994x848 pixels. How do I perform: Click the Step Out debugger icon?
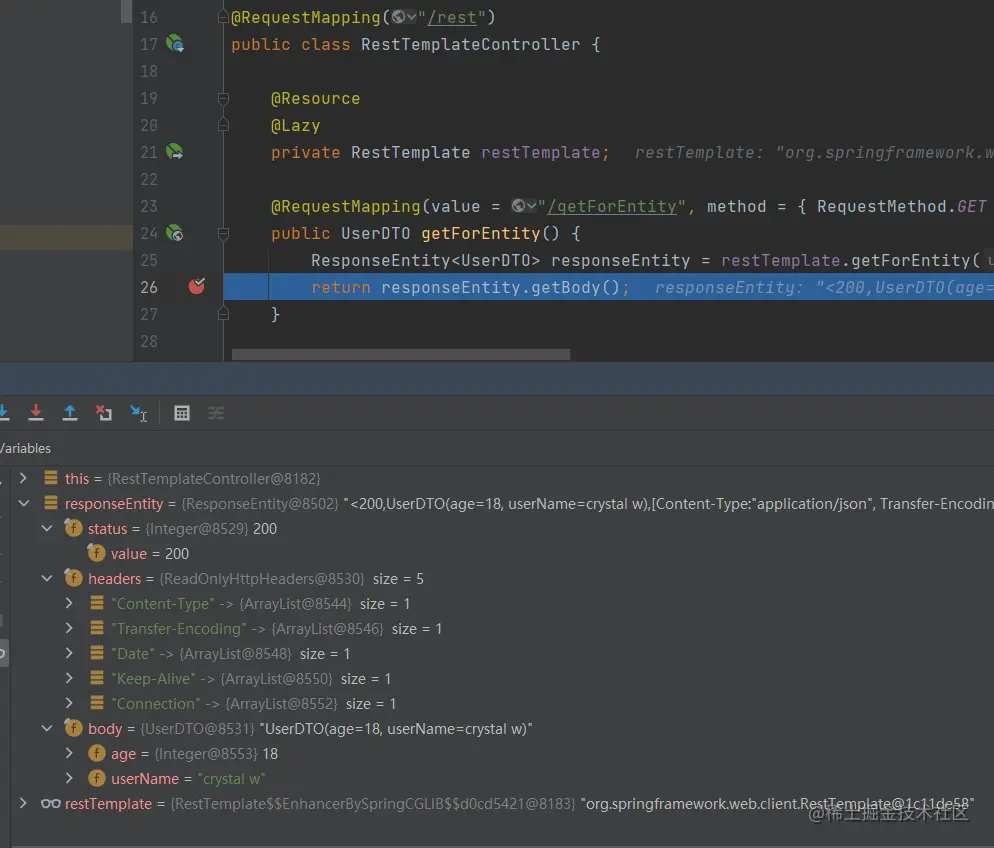tap(70, 412)
